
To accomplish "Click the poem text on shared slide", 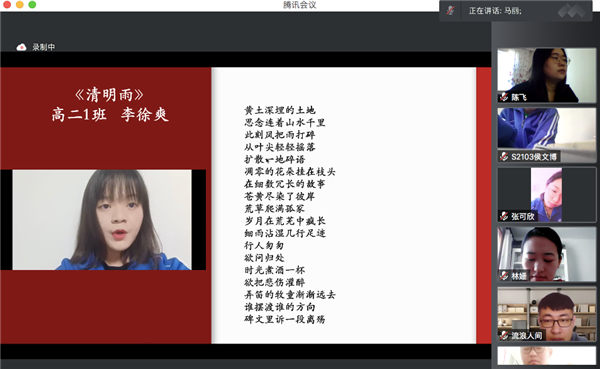I will pyautogui.click(x=290, y=215).
